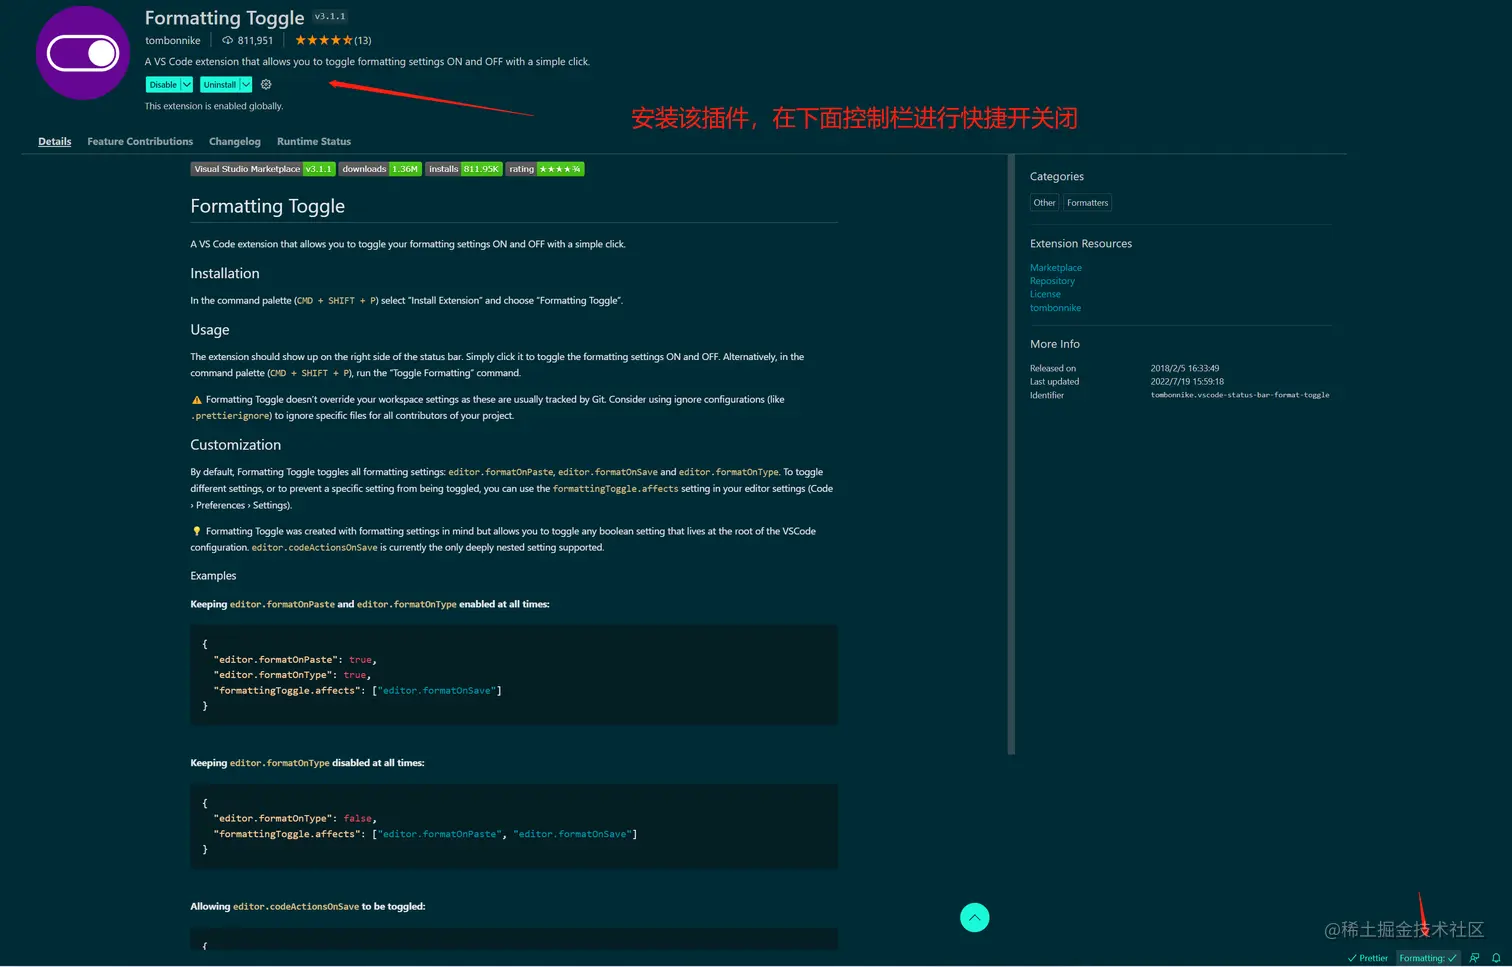Uninstall the Formatting Toggle extension
This screenshot has height=967, width=1512.
(x=219, y=85)
